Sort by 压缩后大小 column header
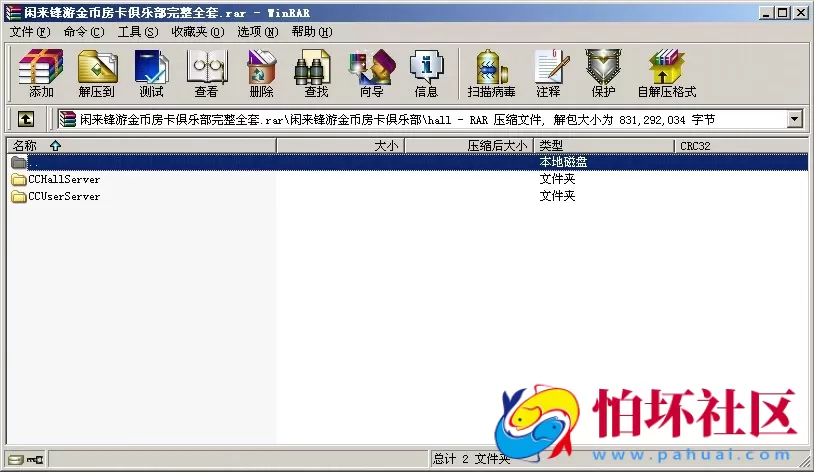The image size is (814, 472). [469, 146]
